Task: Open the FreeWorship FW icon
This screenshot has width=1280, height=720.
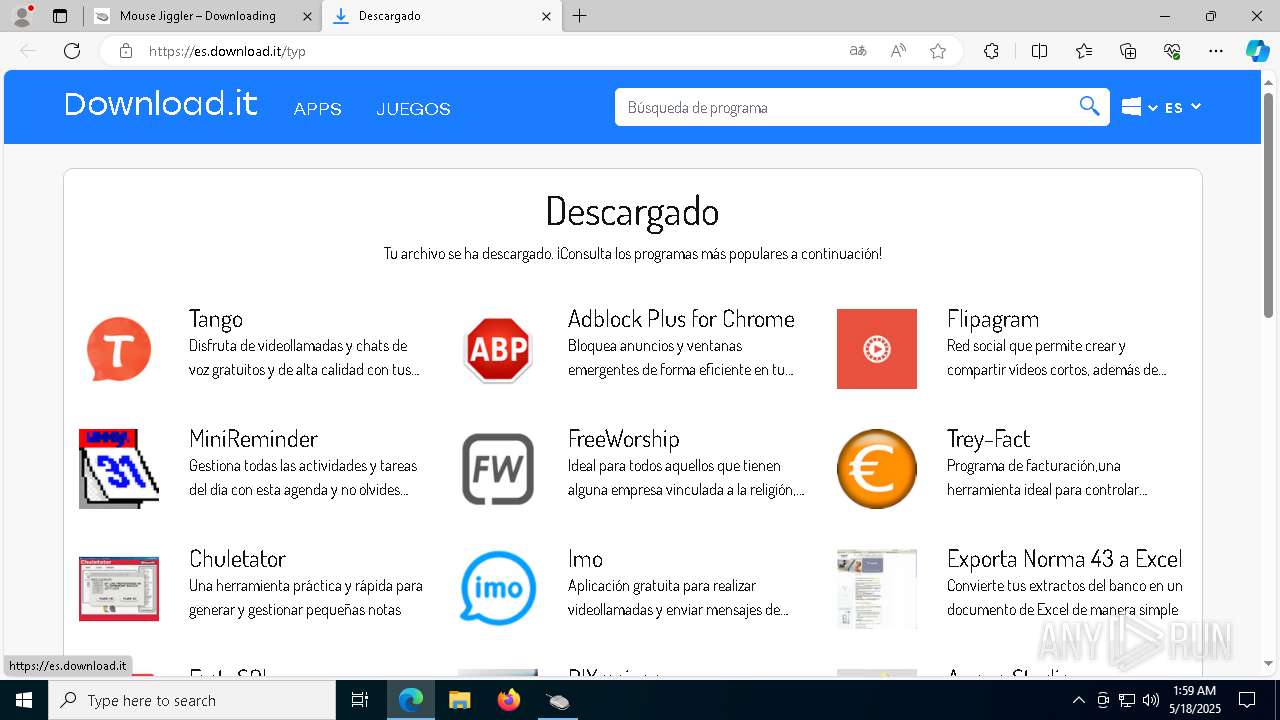Action: 498,469
